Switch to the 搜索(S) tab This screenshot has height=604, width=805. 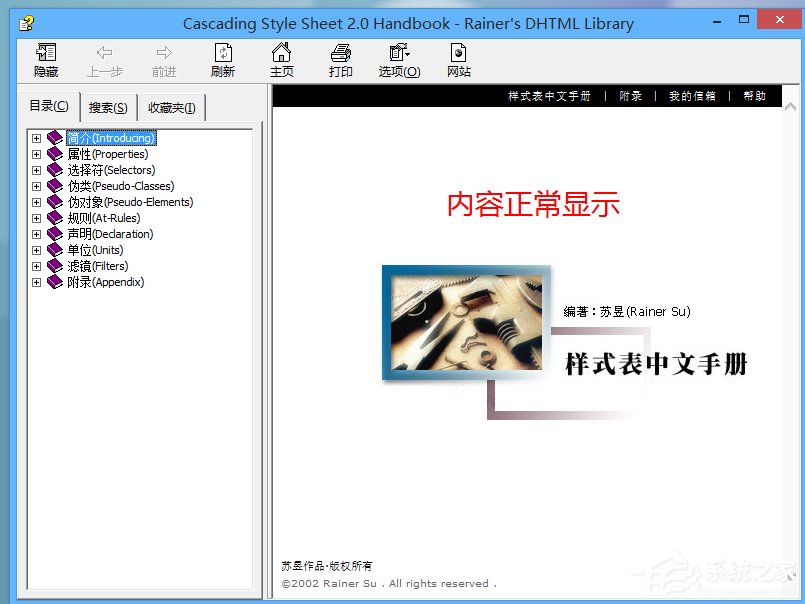click(106, 107)
